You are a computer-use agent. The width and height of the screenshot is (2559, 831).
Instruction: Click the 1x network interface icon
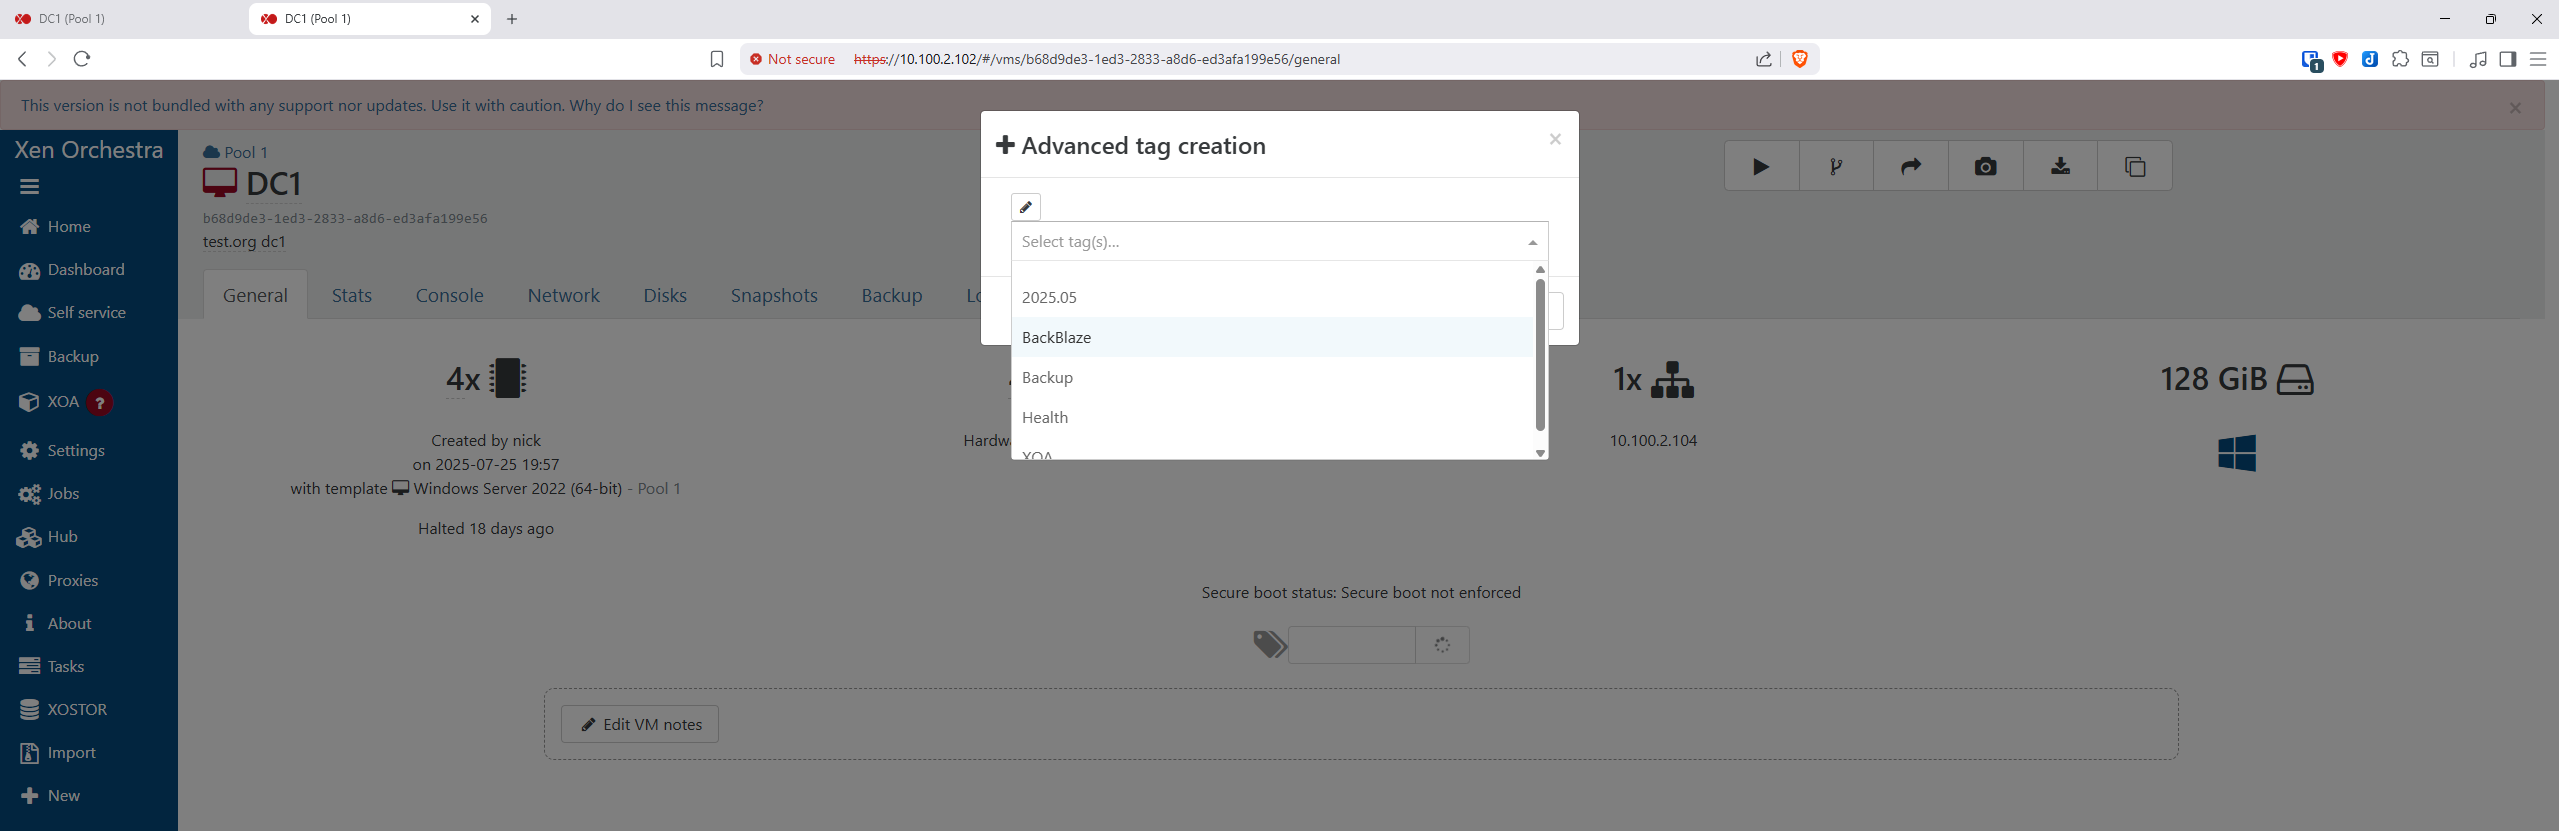(x=1672, y=380)
